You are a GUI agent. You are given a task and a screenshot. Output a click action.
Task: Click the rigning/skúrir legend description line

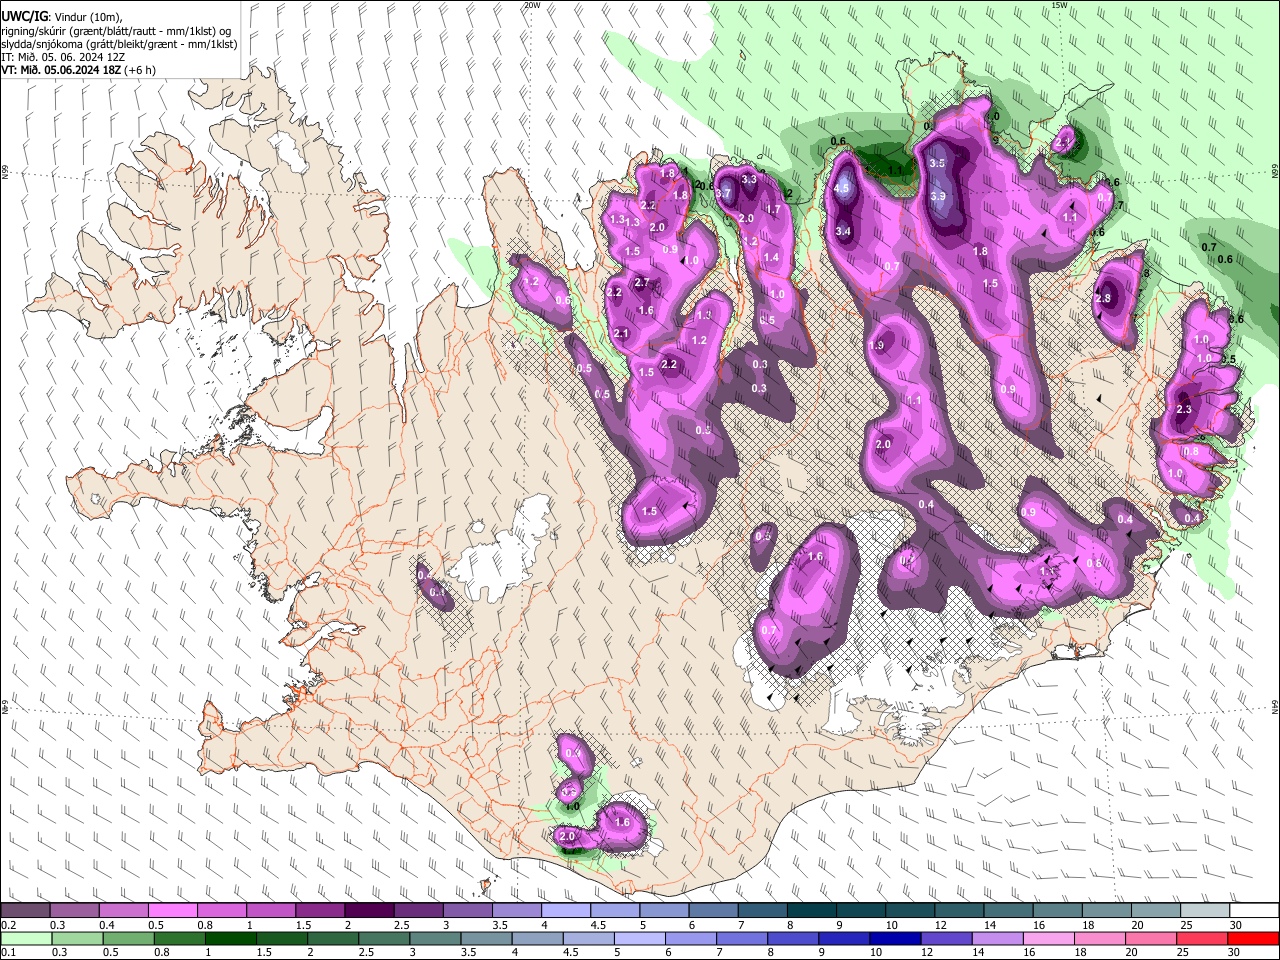(x=114, y=30)
